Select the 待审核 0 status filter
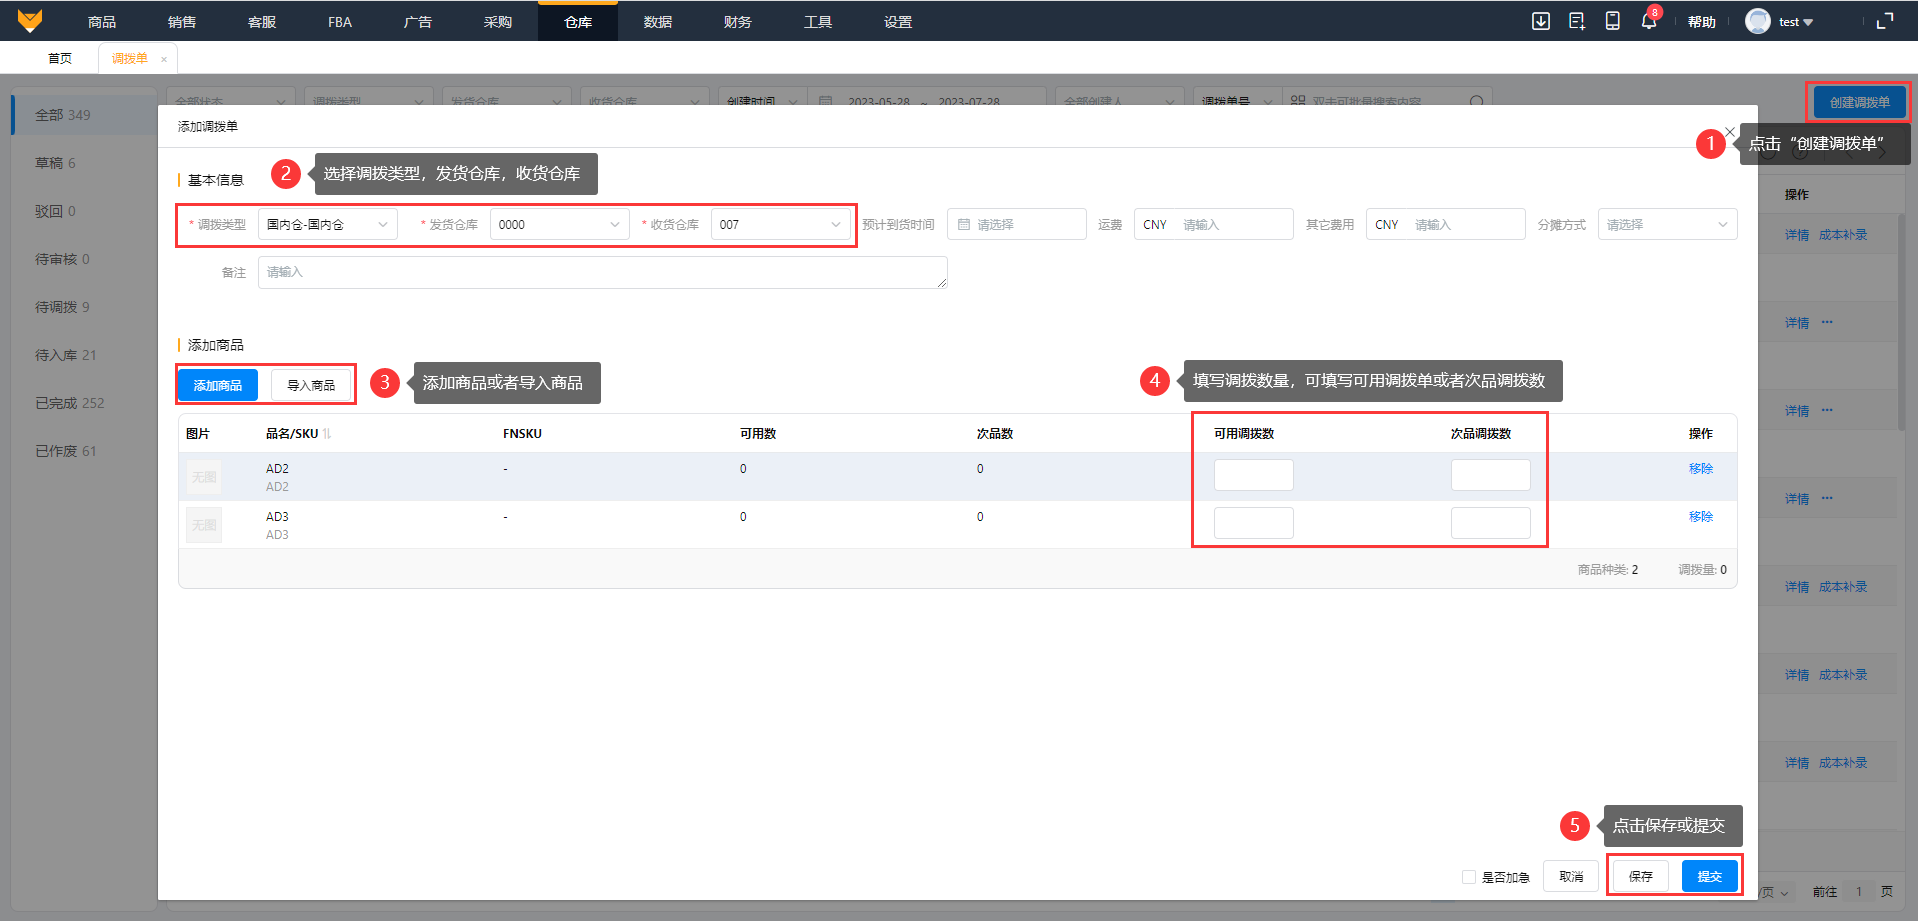Screen dimensions: 1918x921 (84, 259)
